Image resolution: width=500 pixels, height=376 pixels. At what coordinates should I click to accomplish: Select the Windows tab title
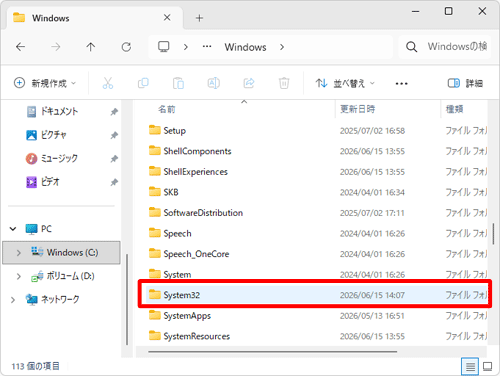pos(51,18)
